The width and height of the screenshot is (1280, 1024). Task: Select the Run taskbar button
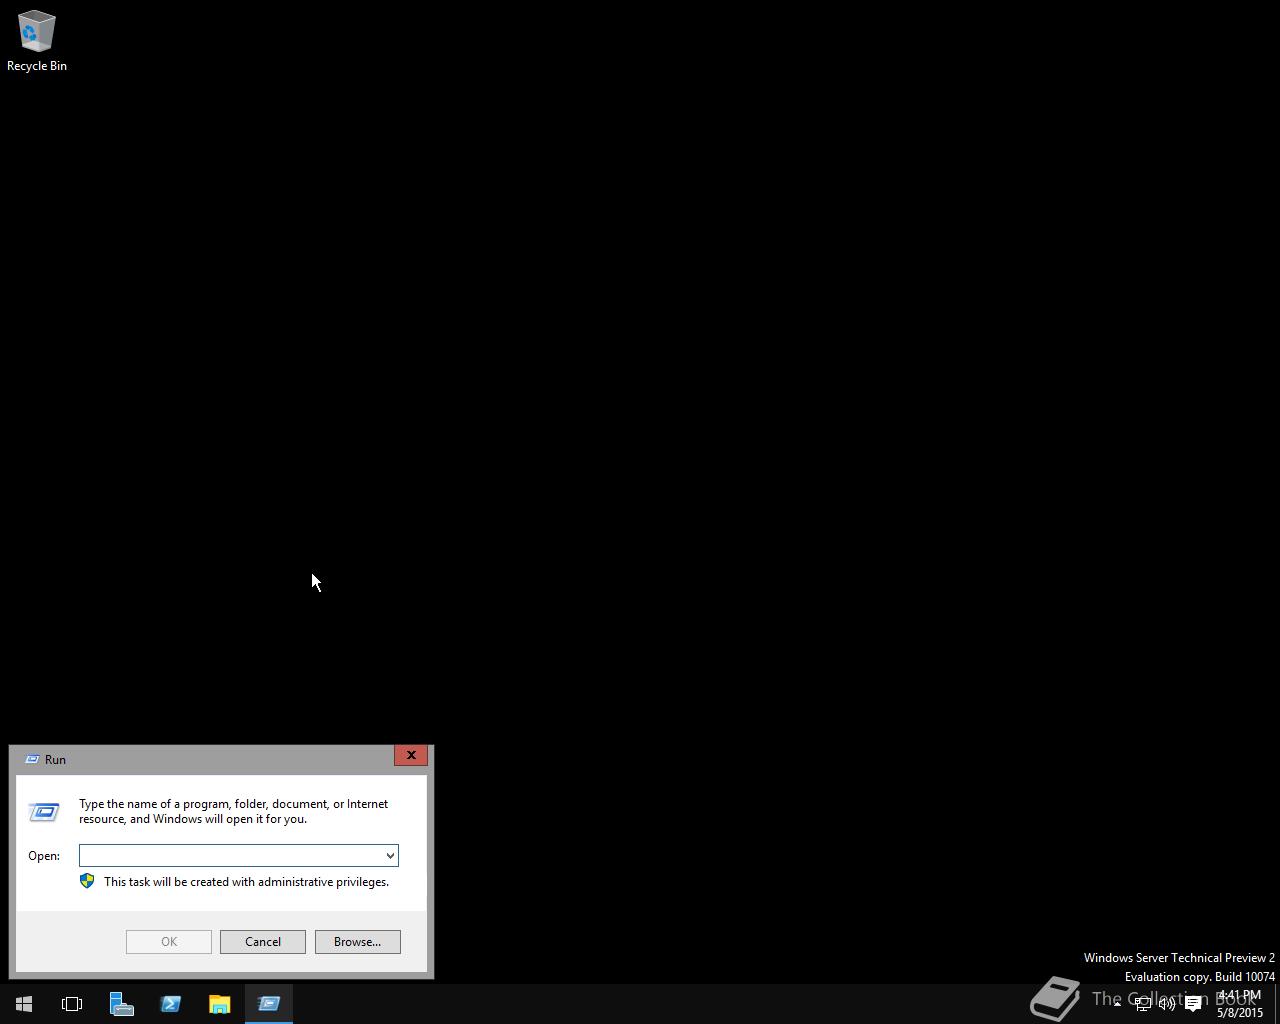(x=268, y=1003)
